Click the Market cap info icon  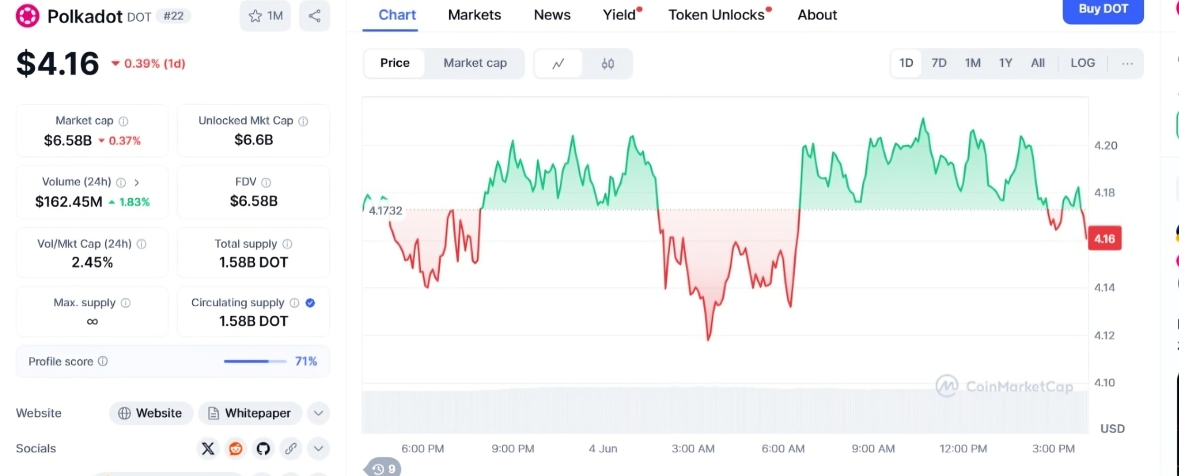pyautogui.click(x=123, y=121)
